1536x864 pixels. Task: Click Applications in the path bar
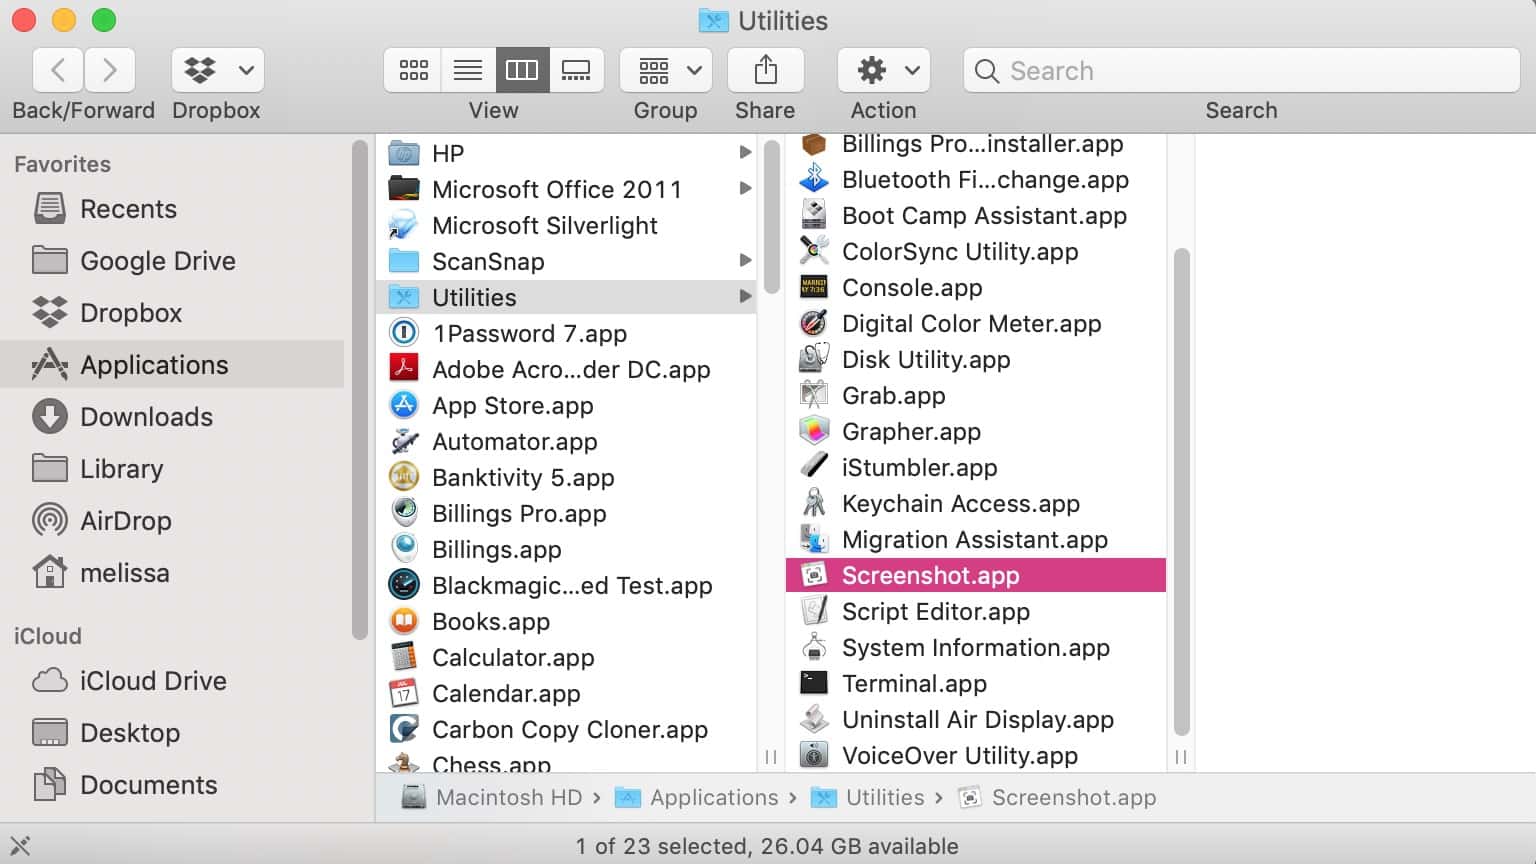pos(713,797)
